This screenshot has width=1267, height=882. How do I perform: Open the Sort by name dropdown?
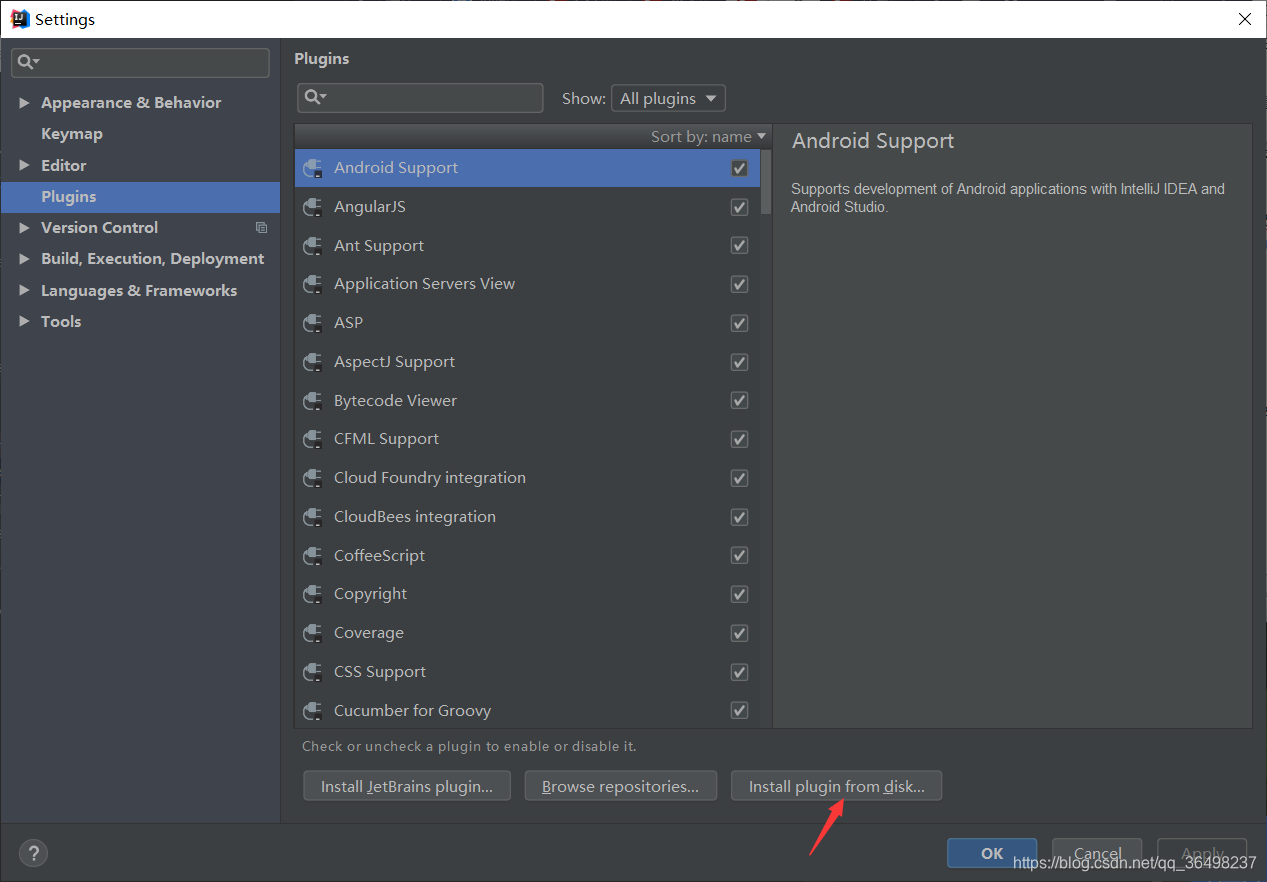[708, 137]
